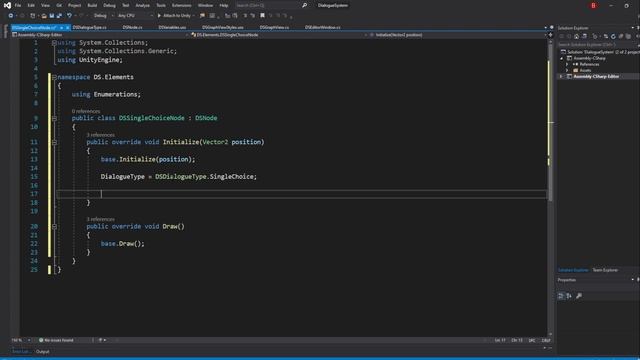Collapse the Assembly-CSharp project node
The height and width of the screenshot is (360, 640).
(561, 58)
